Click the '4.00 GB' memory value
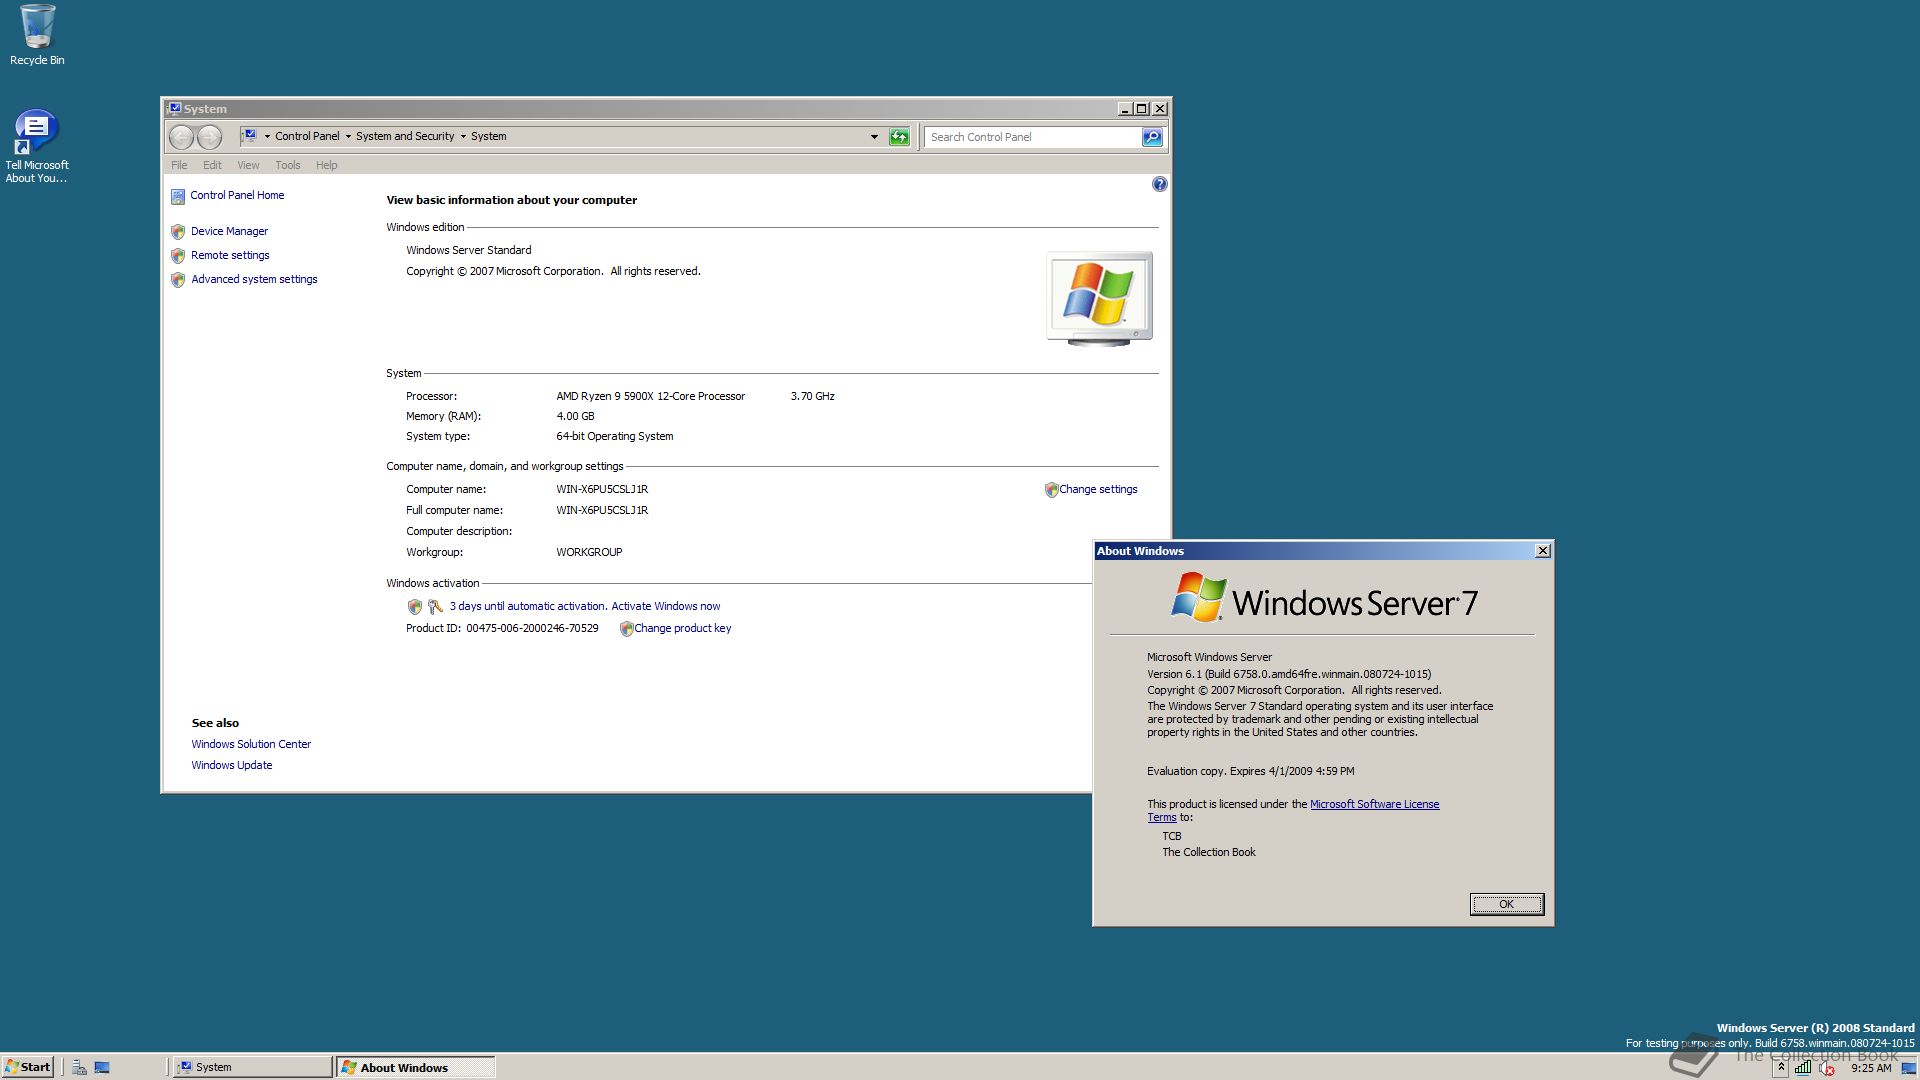1920x1080 pixels. [x=575, y=416]
